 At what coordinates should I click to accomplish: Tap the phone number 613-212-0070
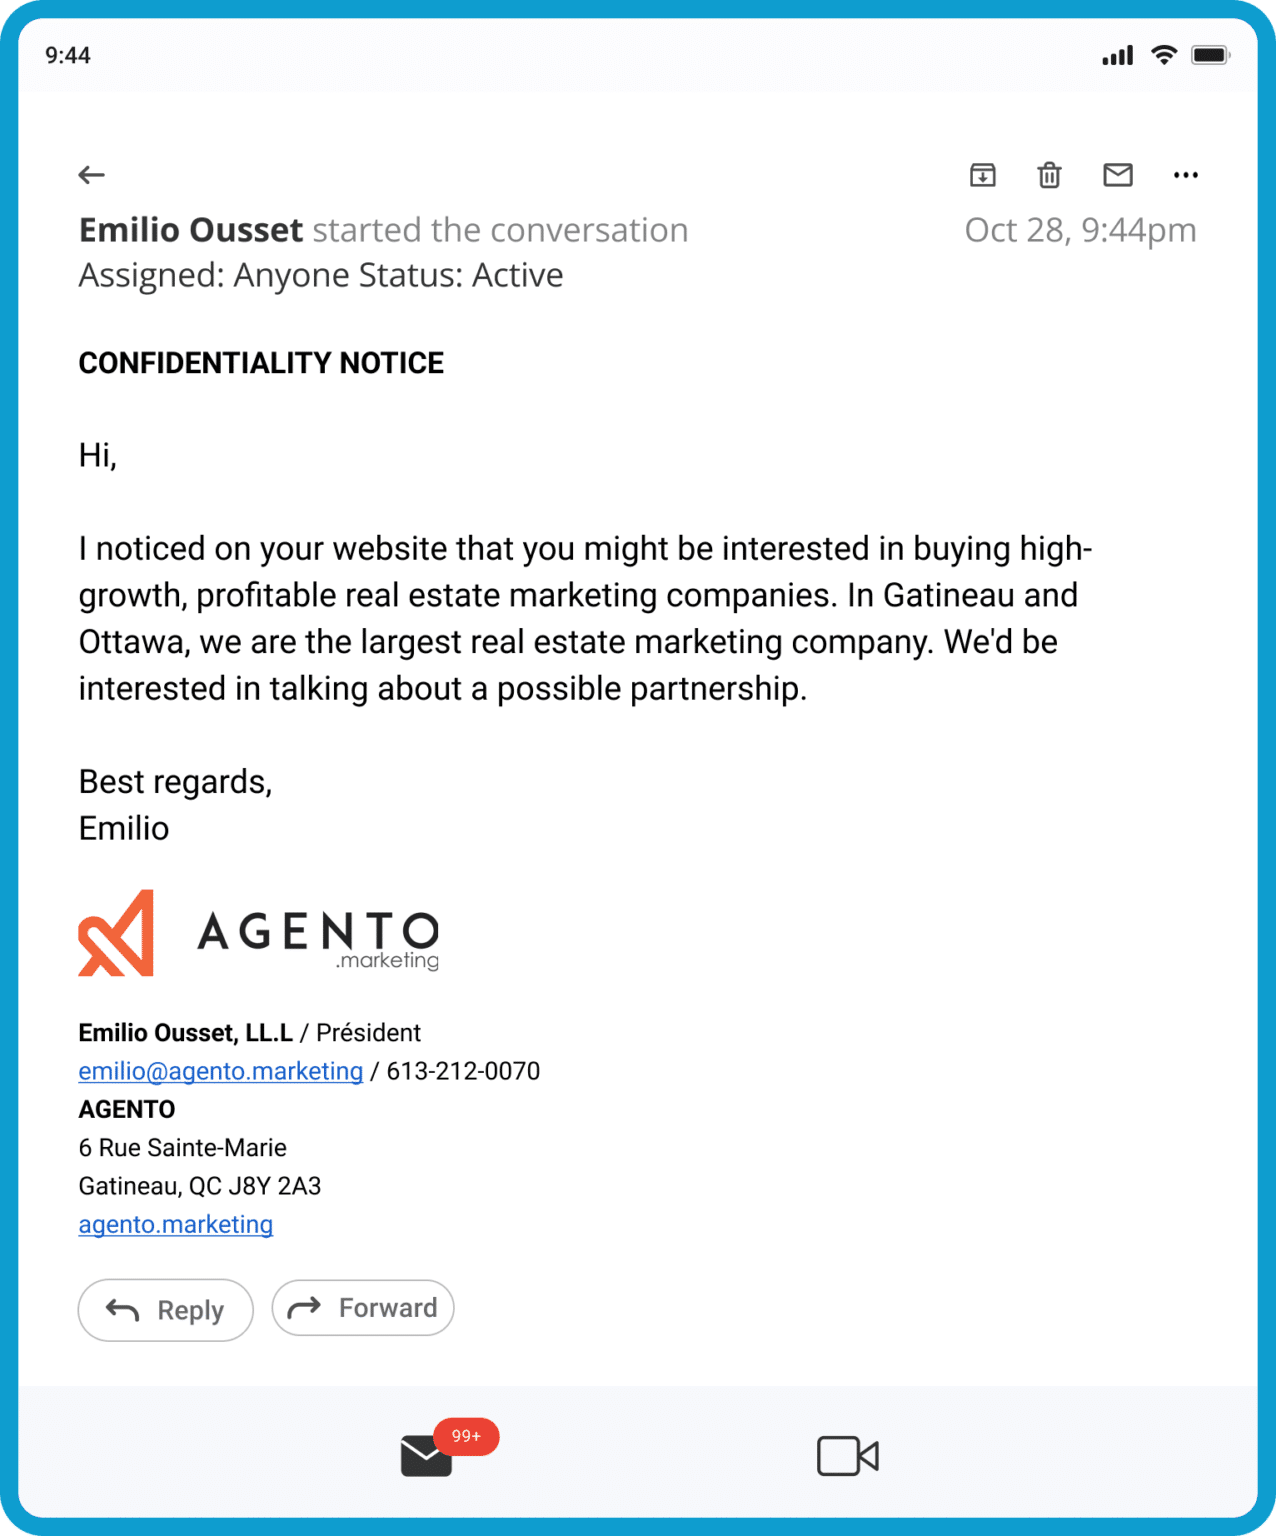point(463,1071)
